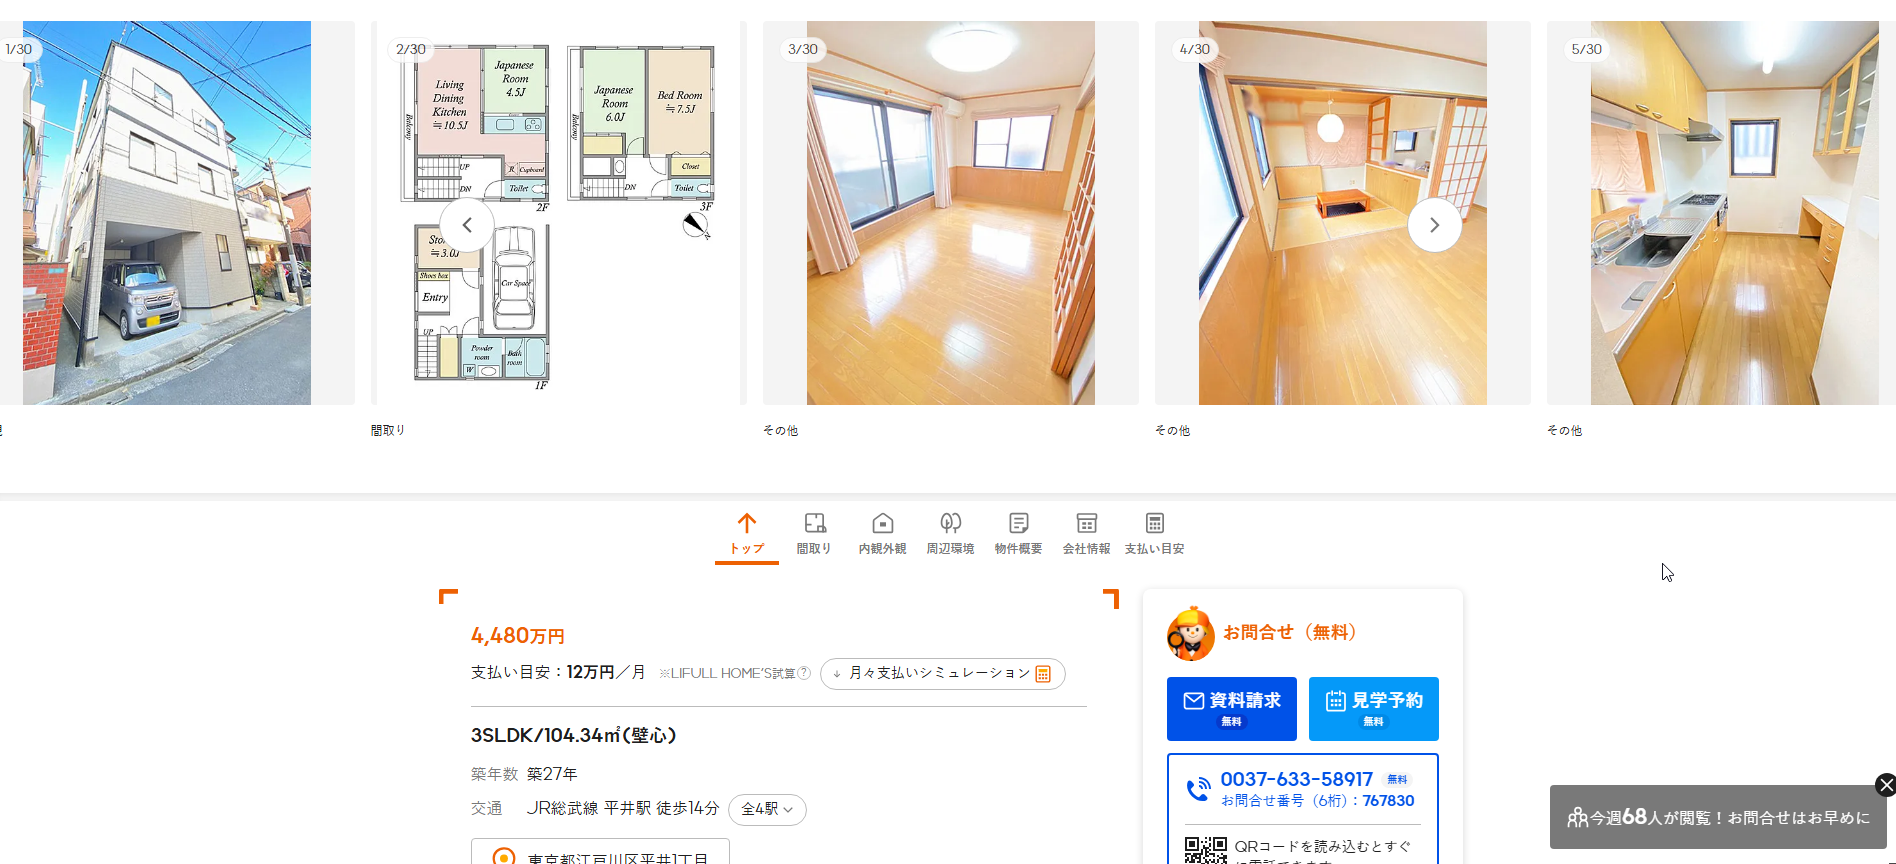Viewport: 1896px width, 864px height.
Task: Book a viewing with the 見学予約 button
Action: click(1373, 709)
